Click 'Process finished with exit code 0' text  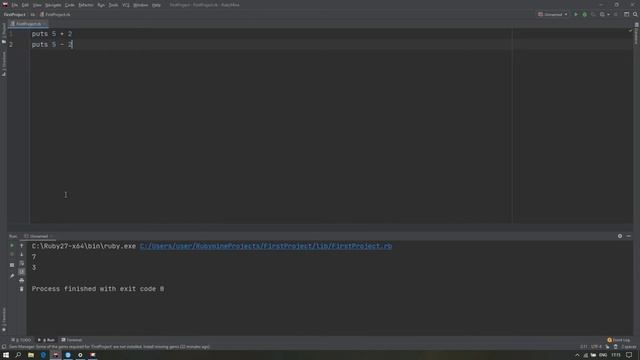tap(98, 289)
